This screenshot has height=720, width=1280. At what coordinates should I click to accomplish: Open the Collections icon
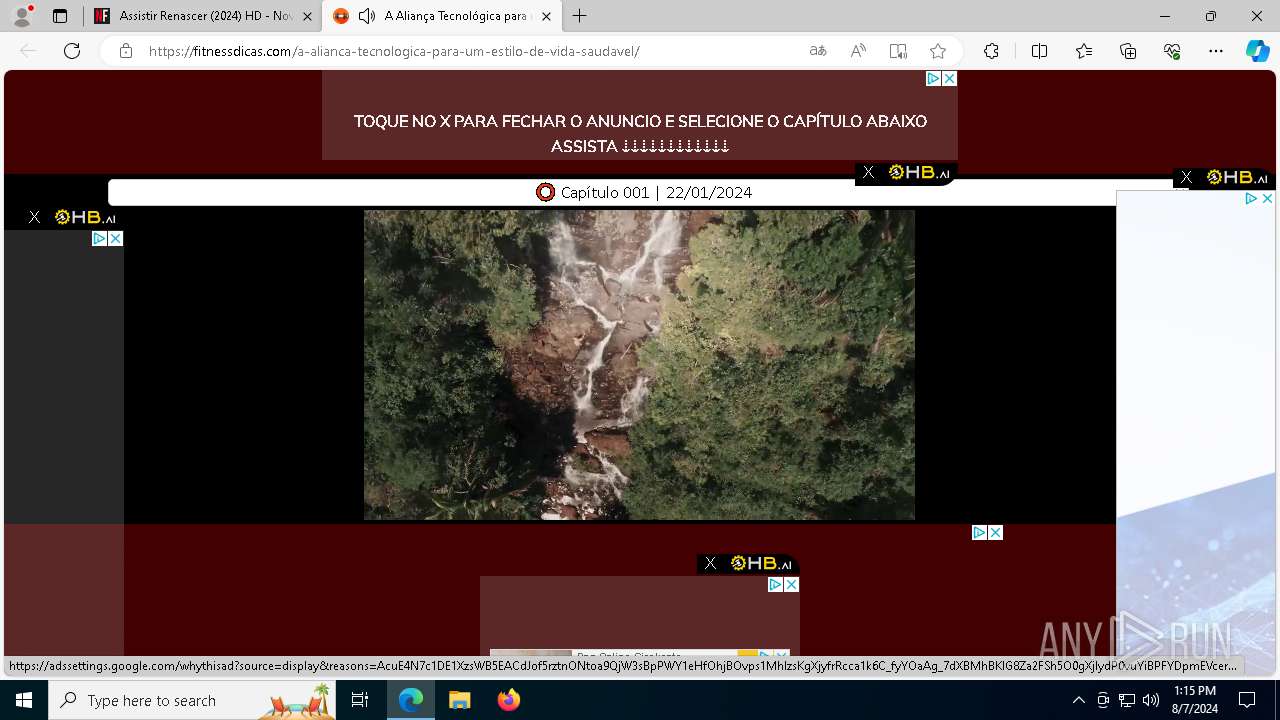pos(1128,51)
